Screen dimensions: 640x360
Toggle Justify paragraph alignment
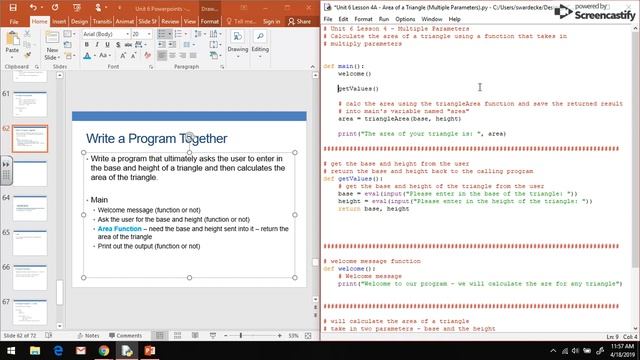tap(193, 56)
